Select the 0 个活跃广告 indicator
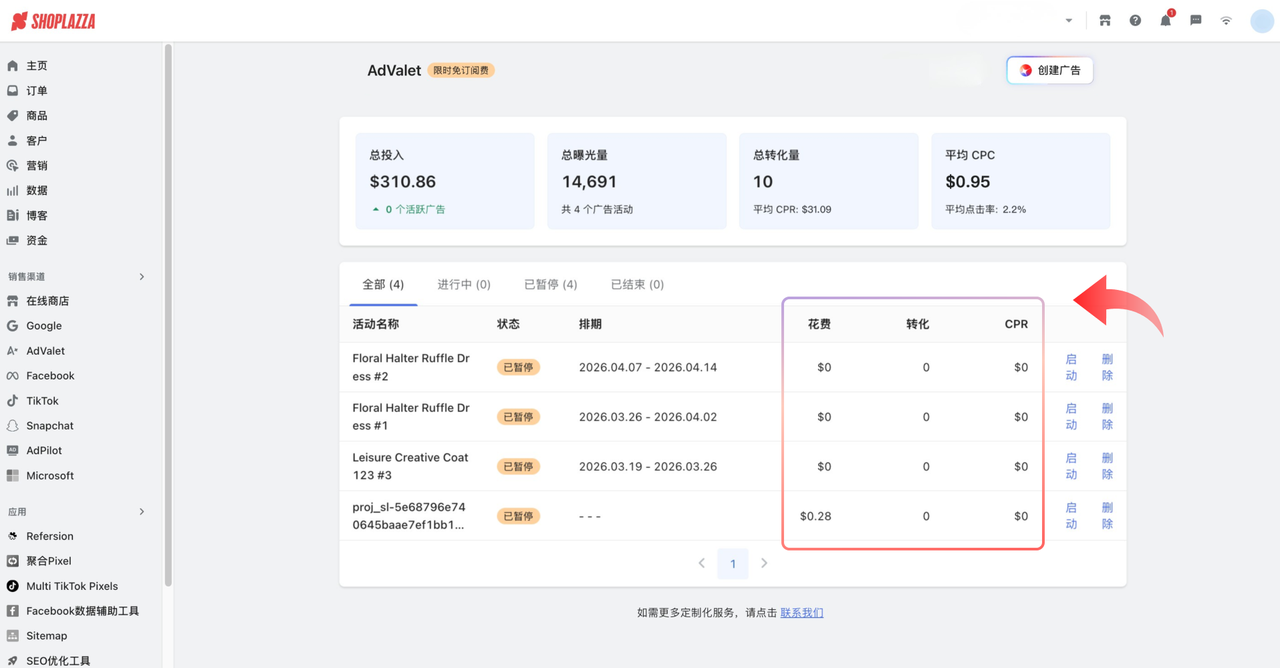Image resolution: width=1280 pixels, height=668 pixels. [x=416, y=209]
